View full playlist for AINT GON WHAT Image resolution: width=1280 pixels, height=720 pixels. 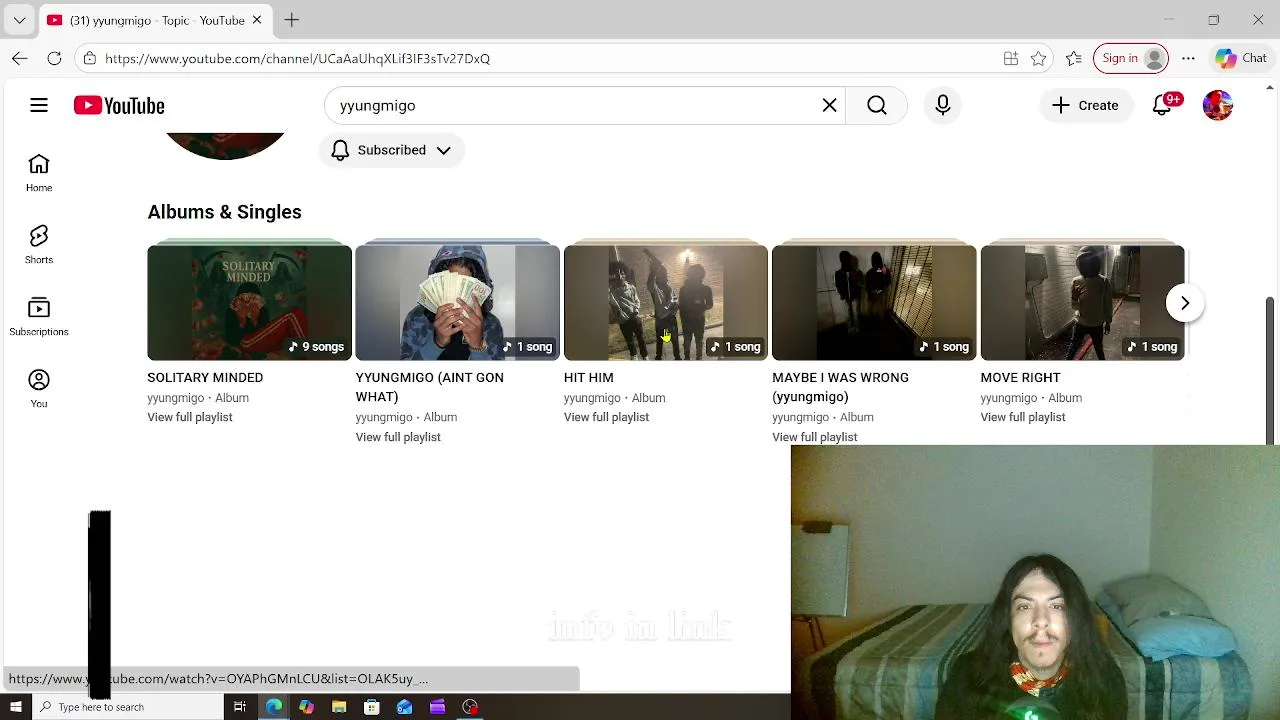point(398,437)
